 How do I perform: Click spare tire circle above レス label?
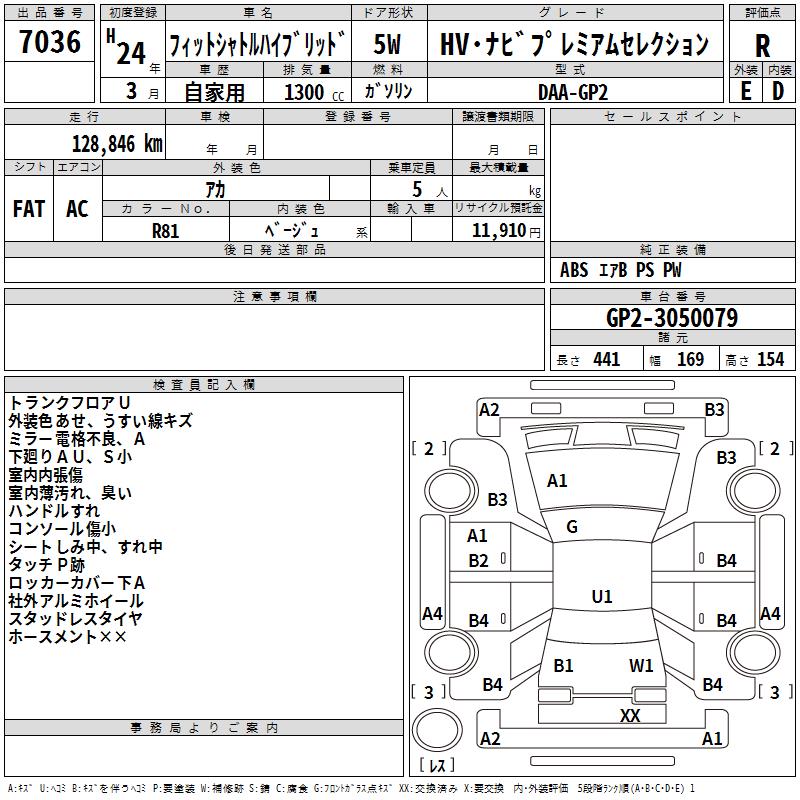pos(437,729)
